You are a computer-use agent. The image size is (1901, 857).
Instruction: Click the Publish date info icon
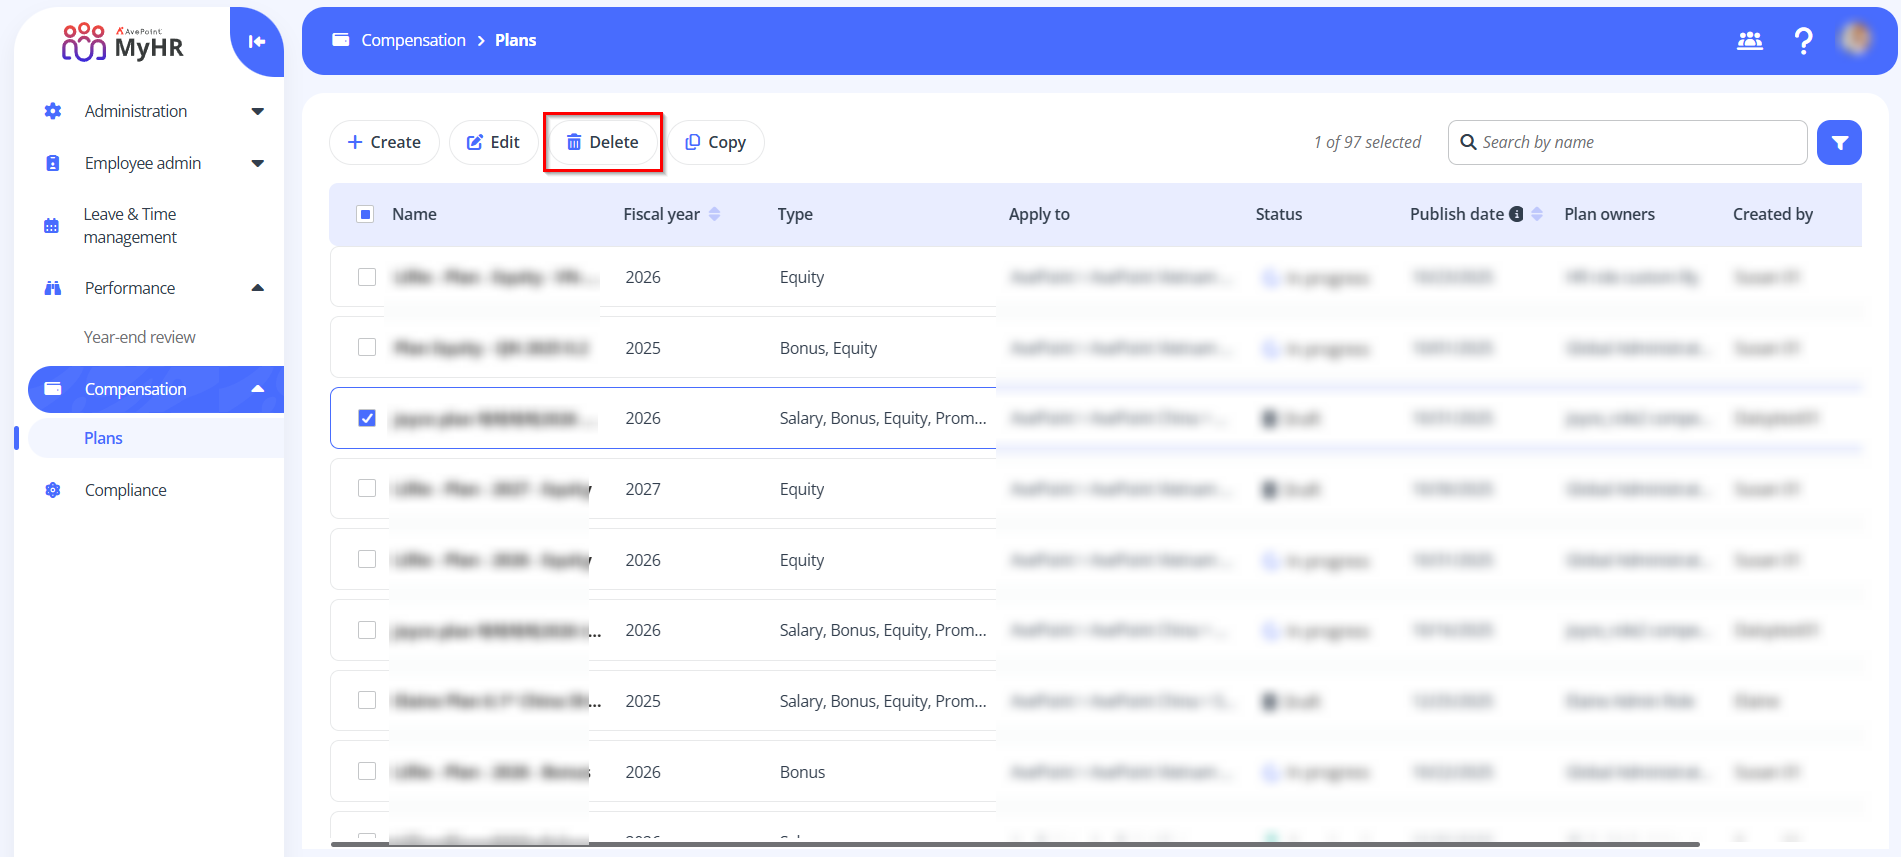[1516, 214]
